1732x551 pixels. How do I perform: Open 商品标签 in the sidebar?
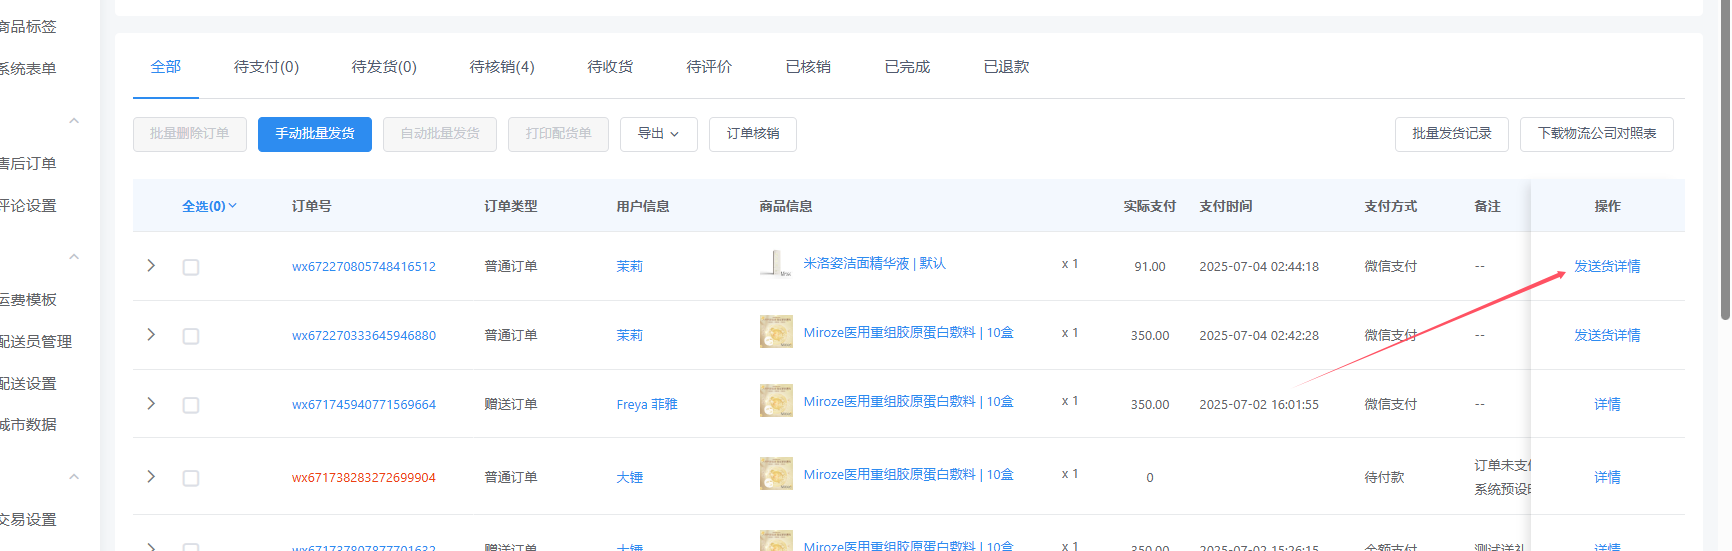(28, 27)
